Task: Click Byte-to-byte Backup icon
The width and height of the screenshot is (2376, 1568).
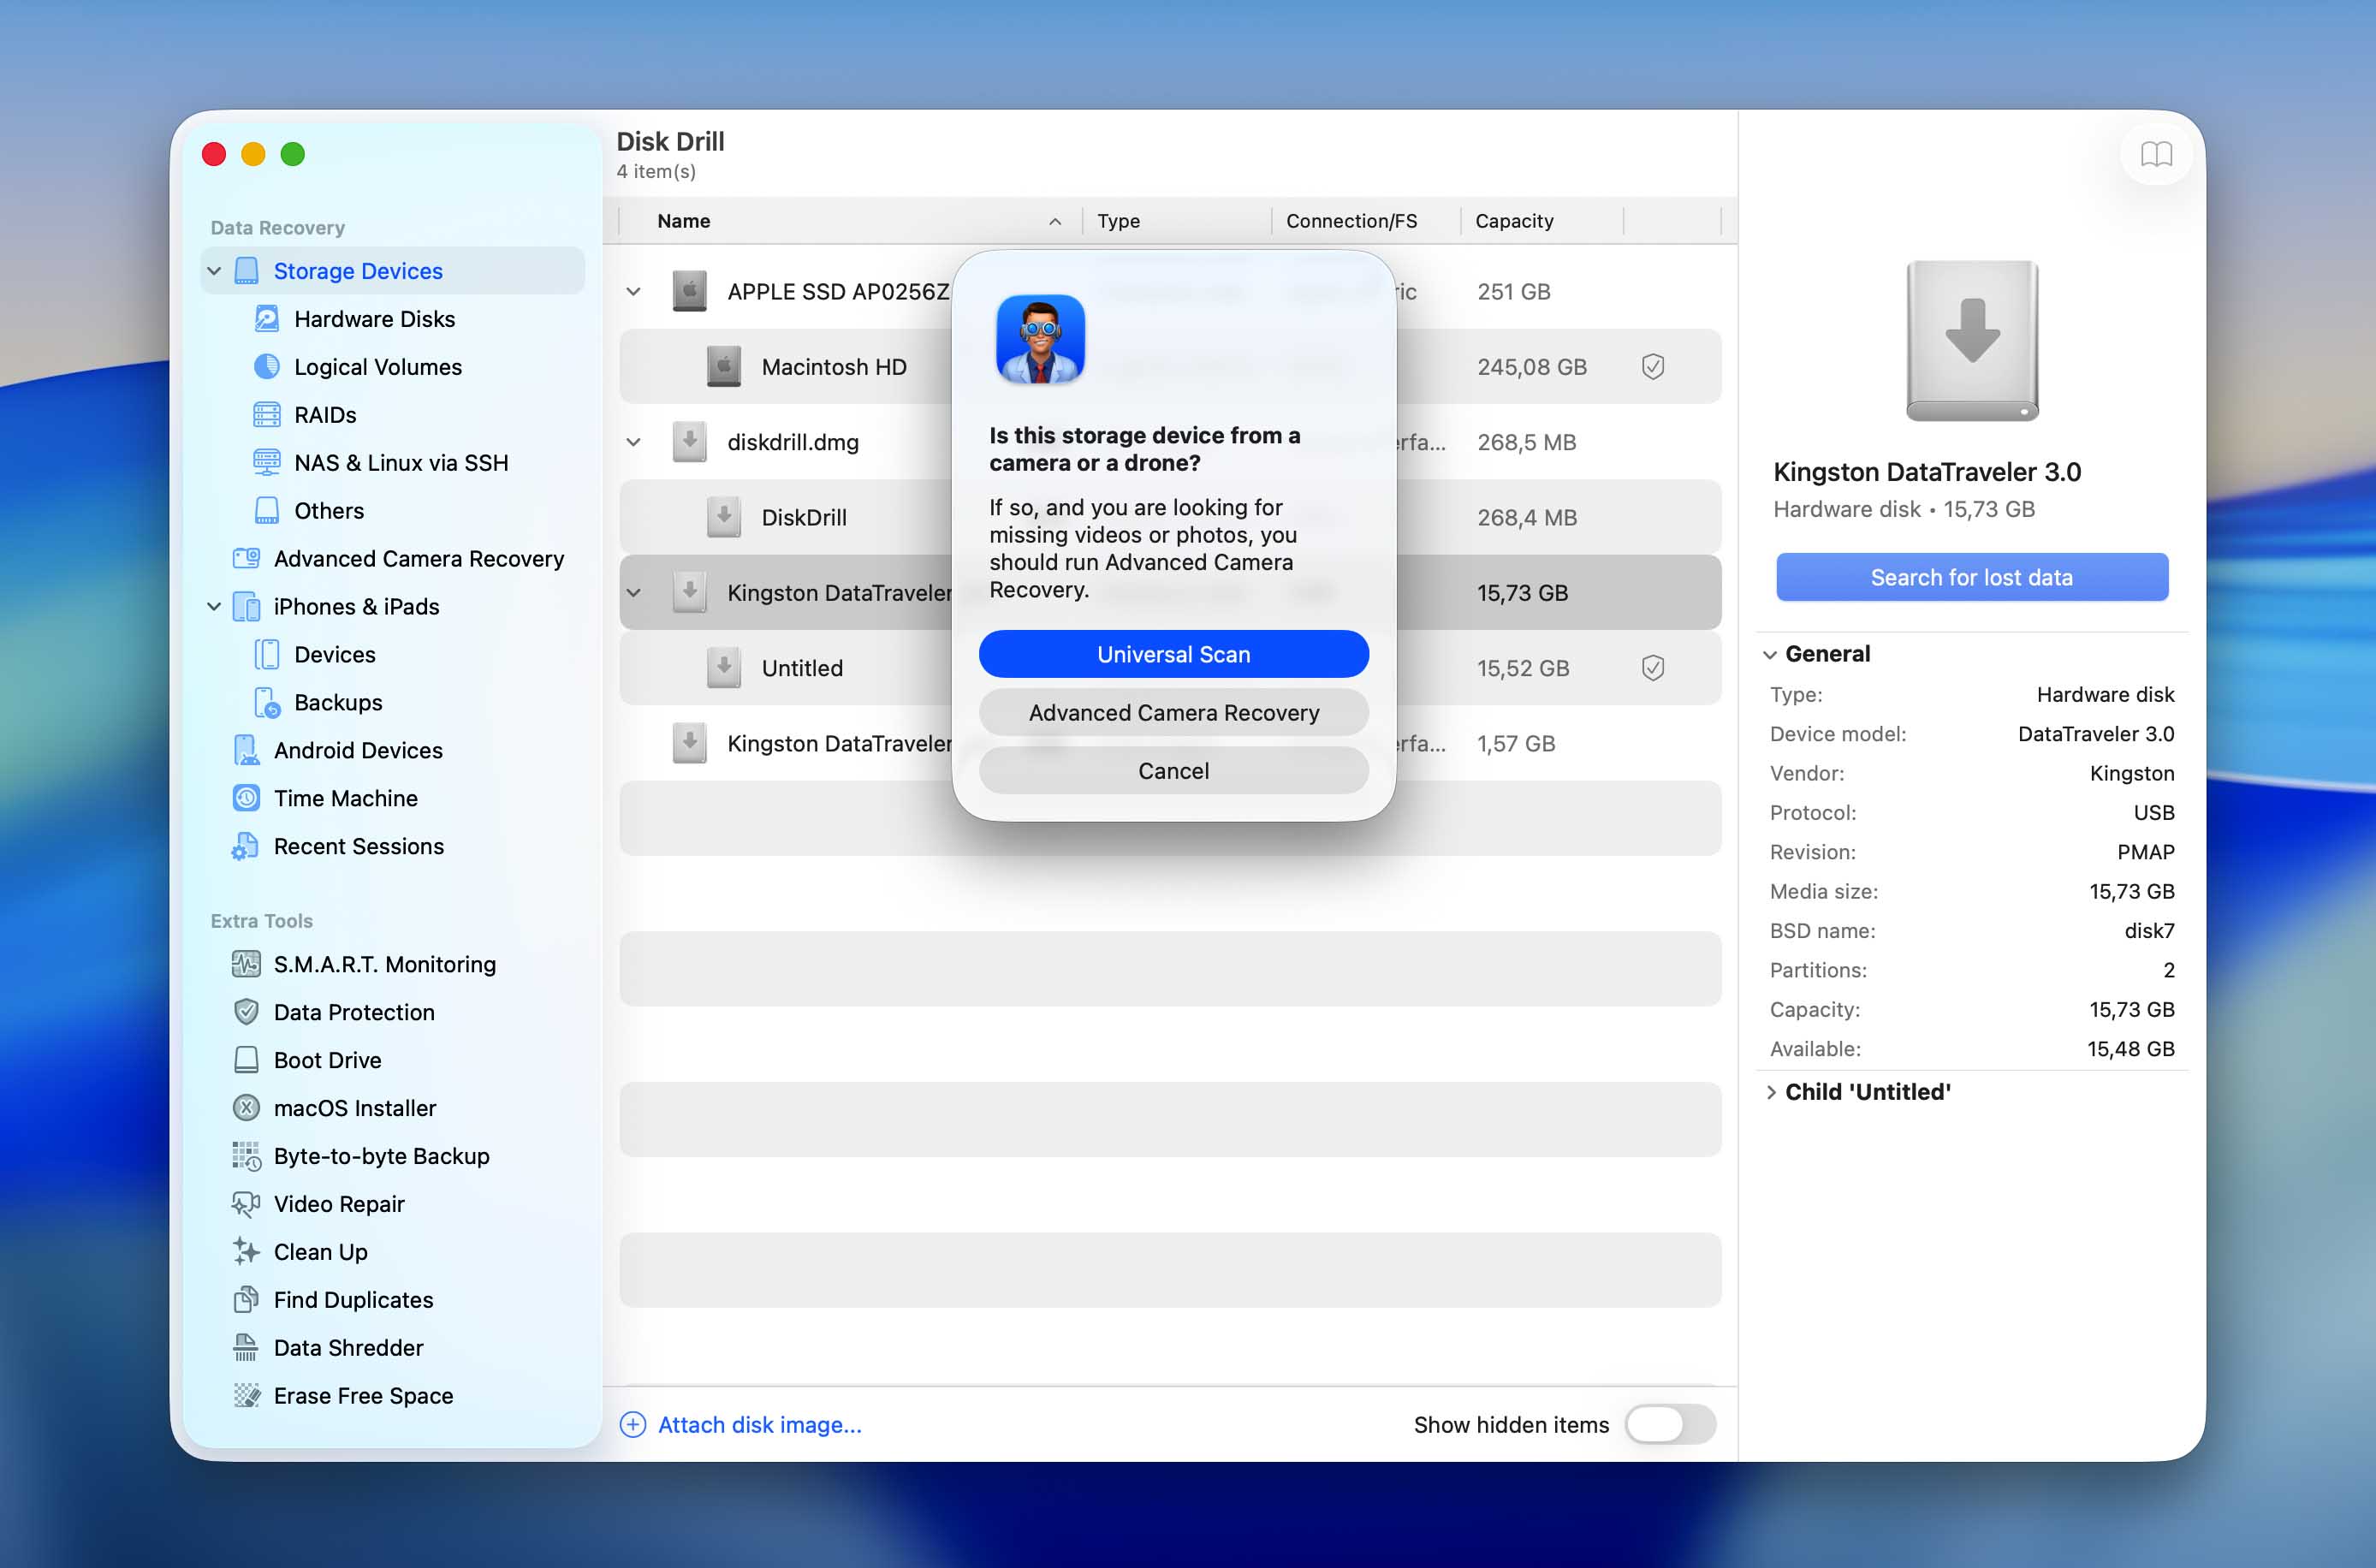Action: pyautogui.click(x=246, y=1157)
